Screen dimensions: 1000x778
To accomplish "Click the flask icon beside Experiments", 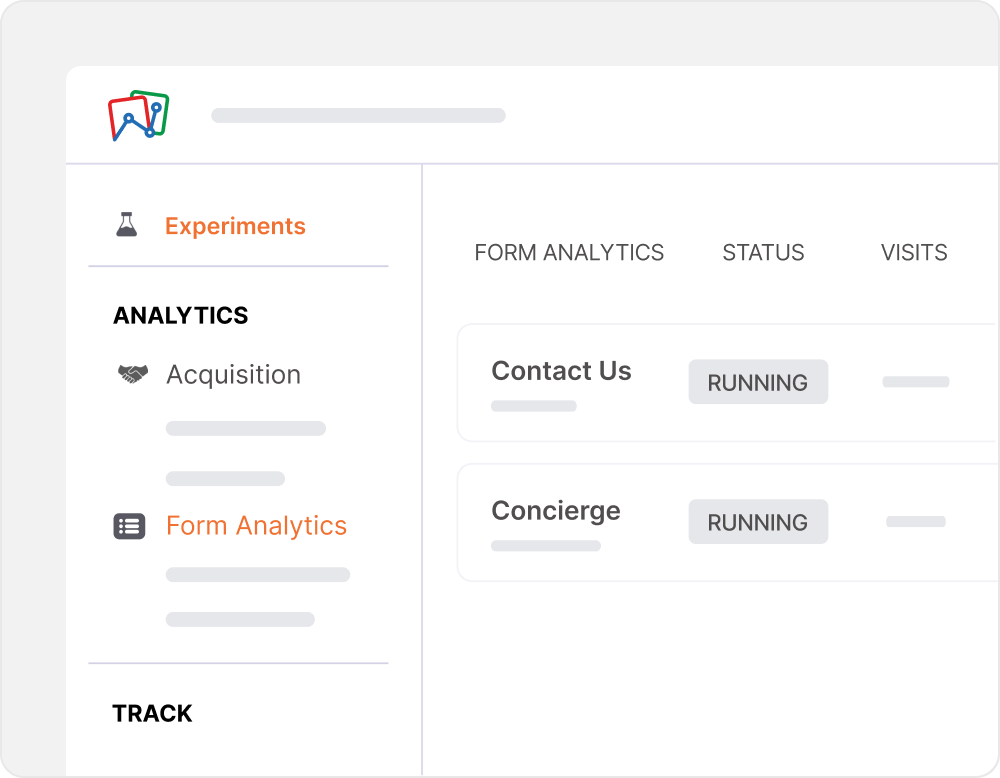I will point(126,225).
